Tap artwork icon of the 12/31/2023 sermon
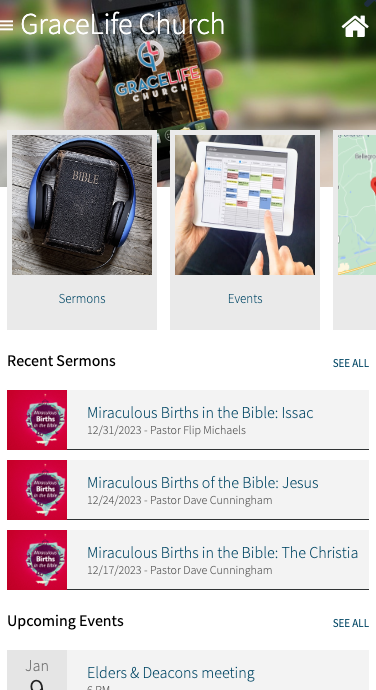The image size is (376, 690). [37, 420]
